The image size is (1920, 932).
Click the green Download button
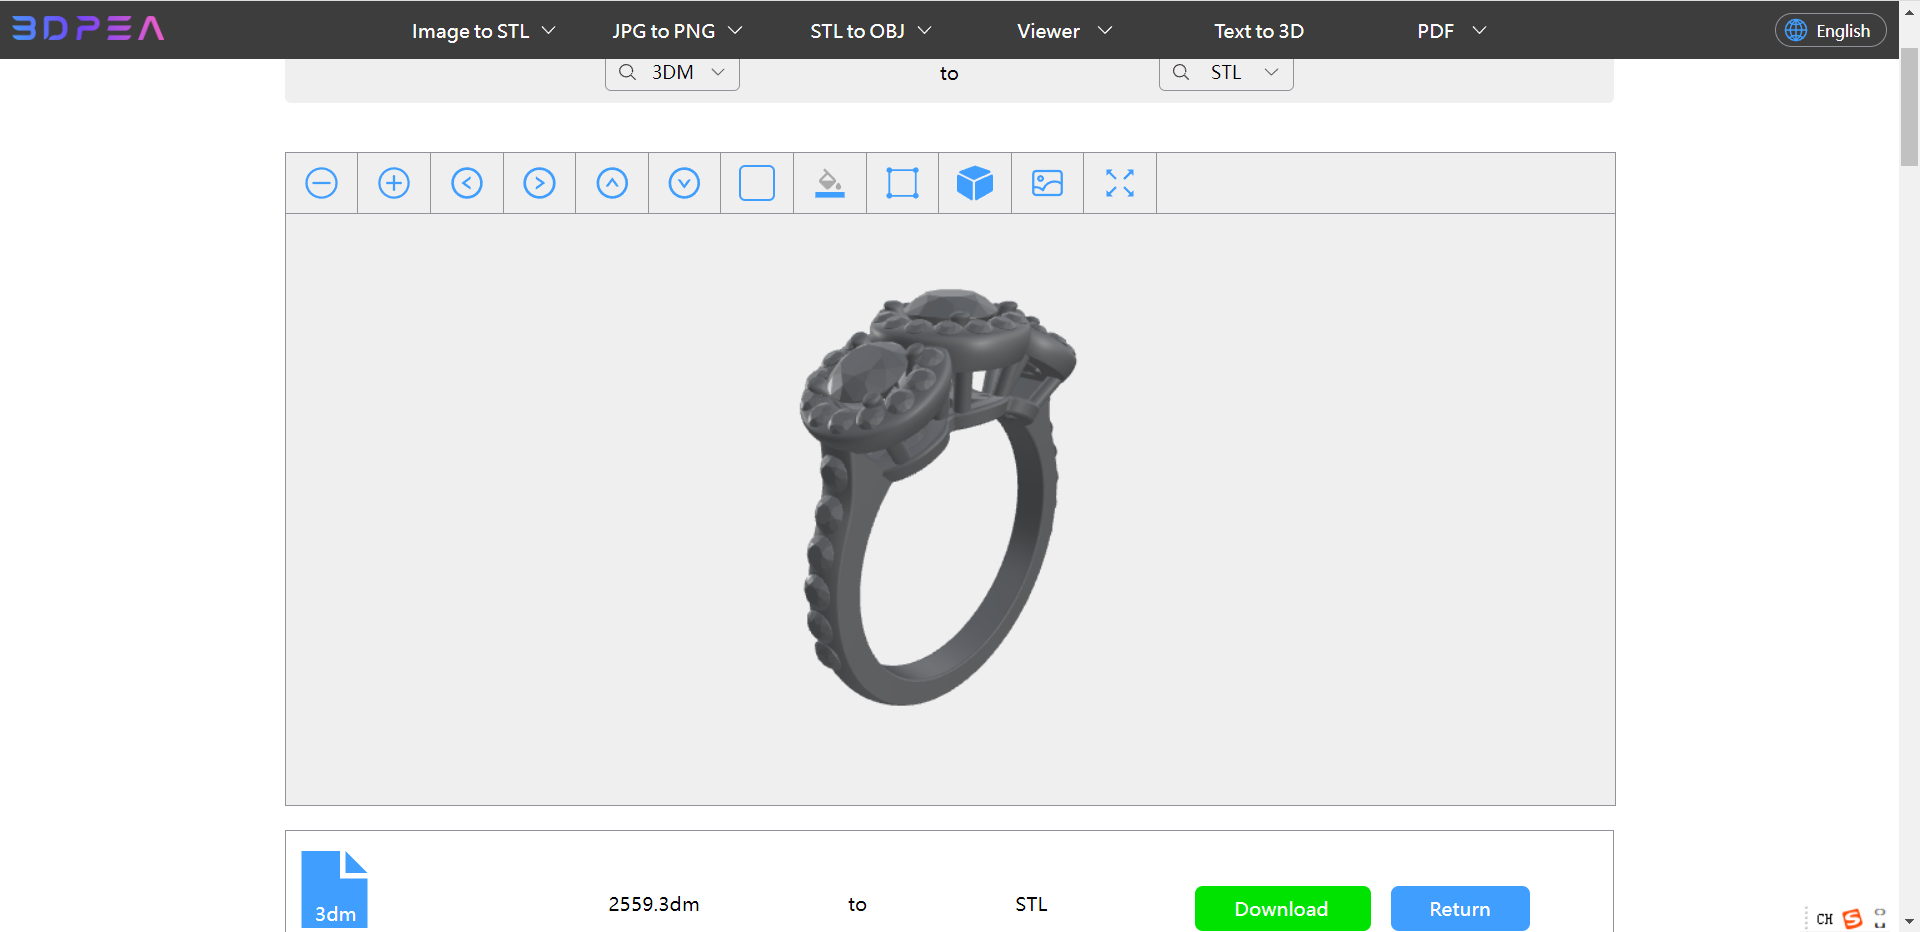[1282, 909]
